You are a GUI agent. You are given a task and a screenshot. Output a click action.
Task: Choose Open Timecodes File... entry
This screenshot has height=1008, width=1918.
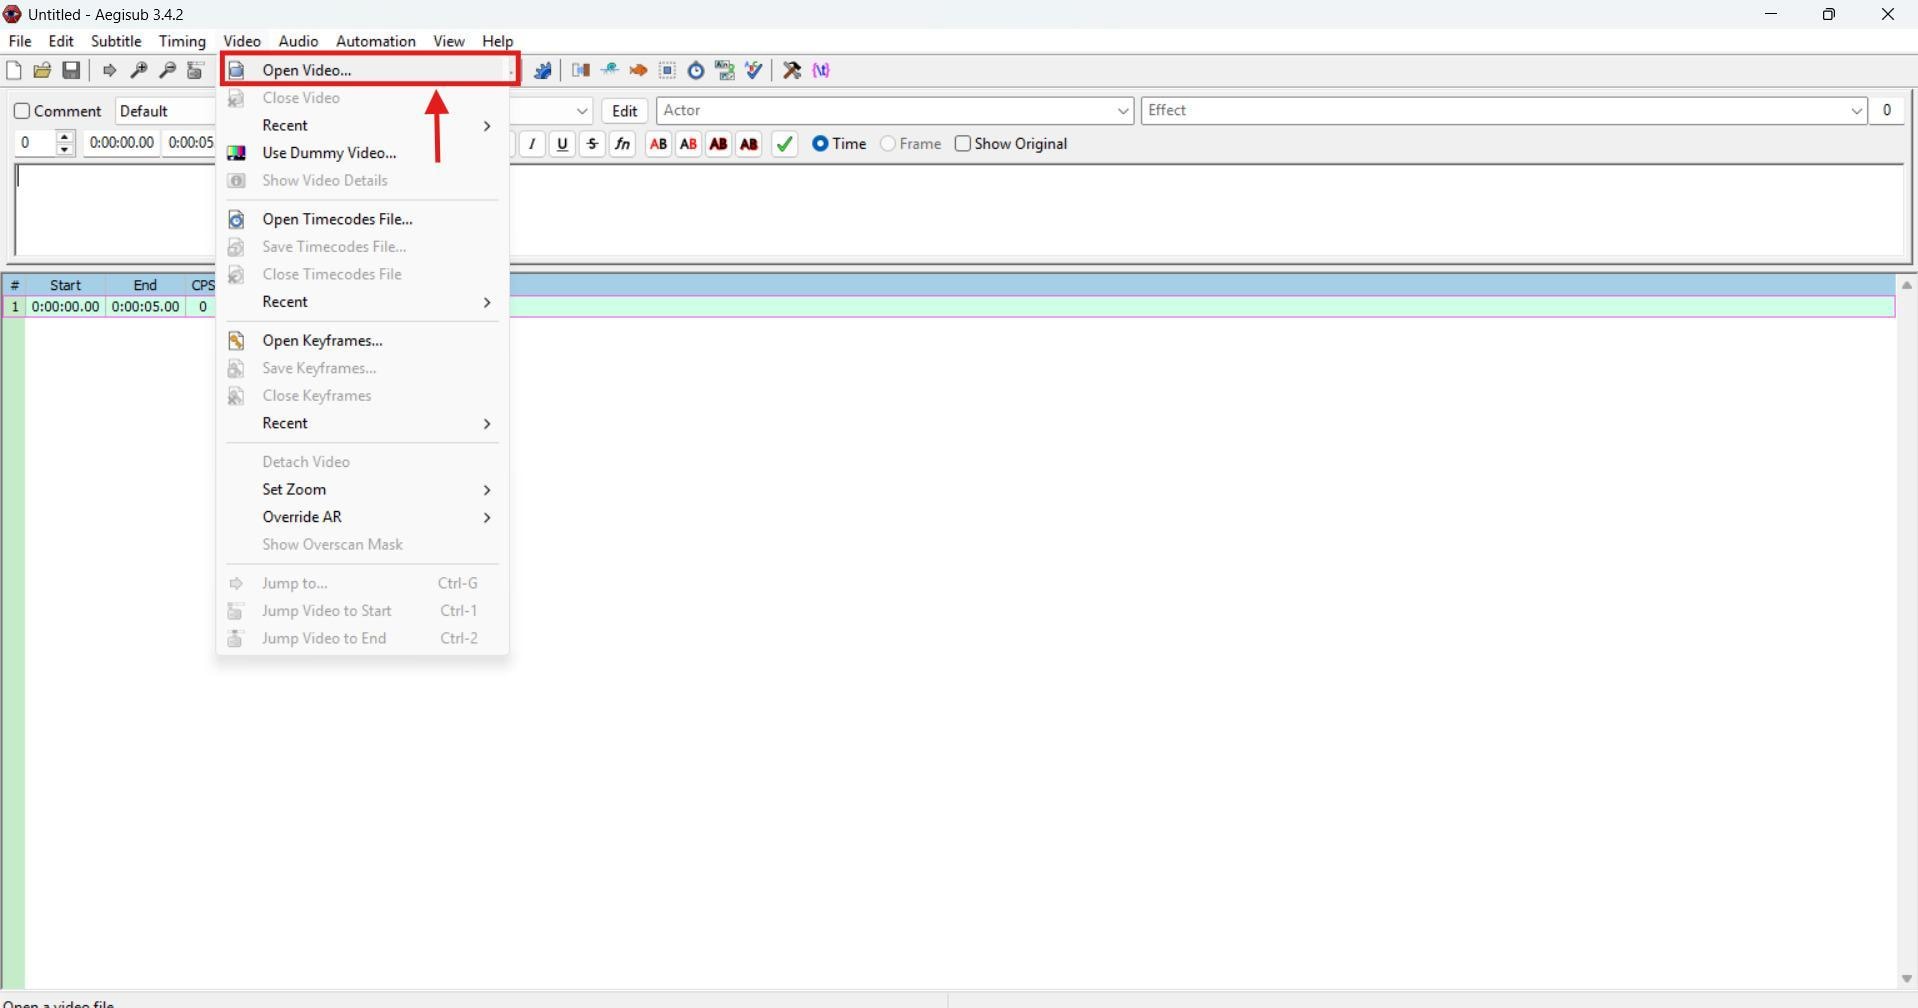point(363,219)
